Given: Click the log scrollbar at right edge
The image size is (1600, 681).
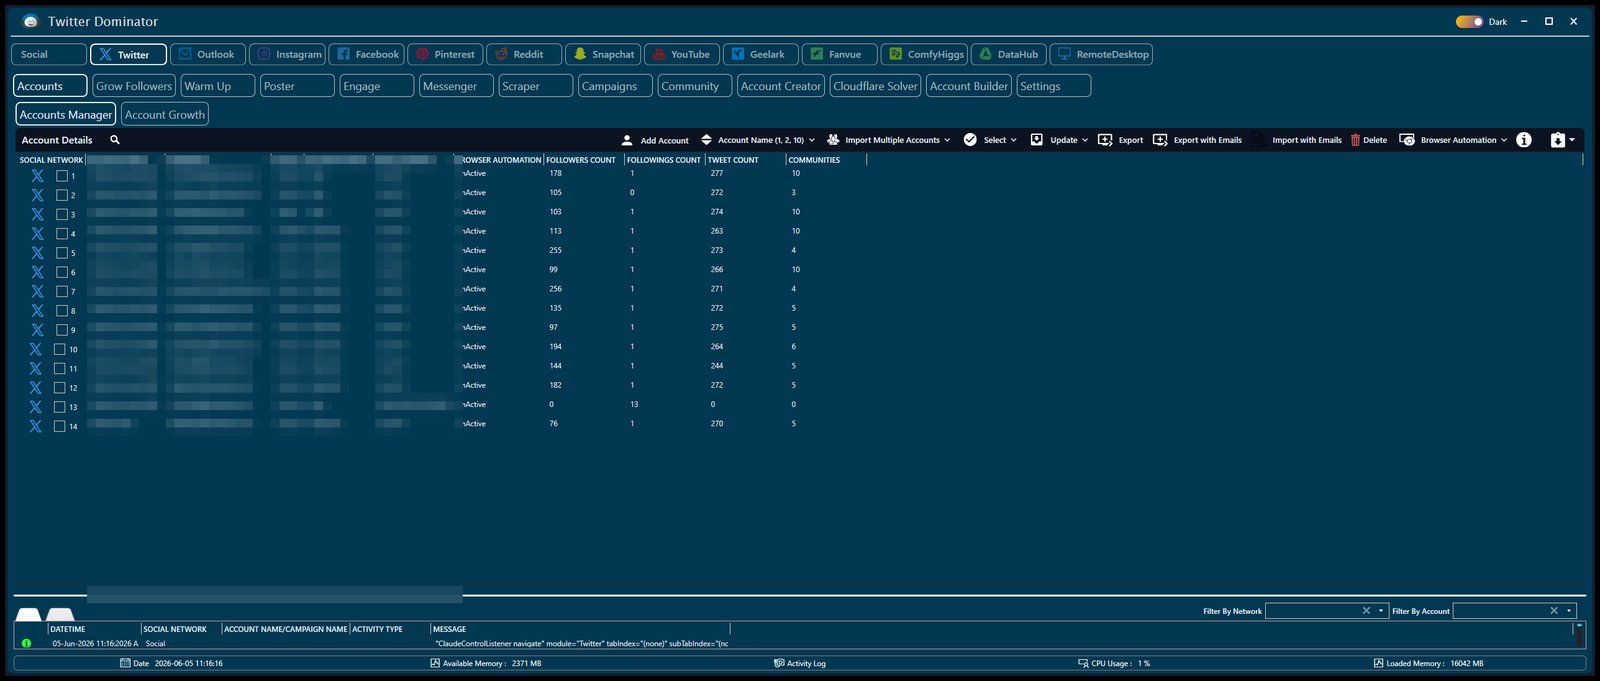Looking at the screenshot, I should coord(1579,634).
